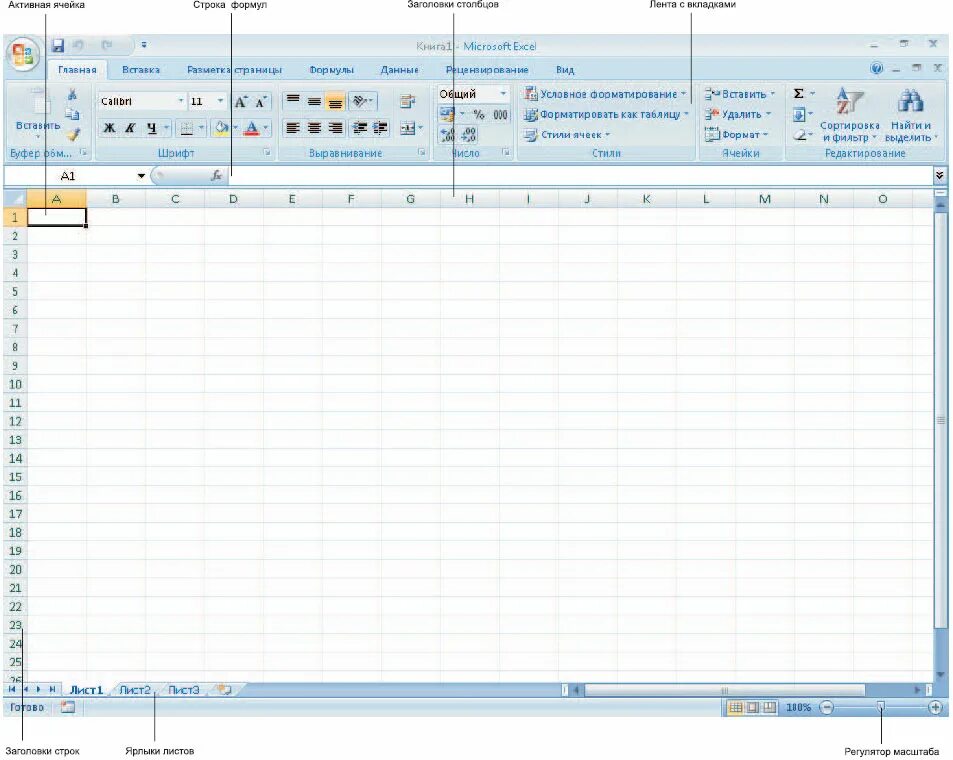Customize Quick Access Toolbar dropdown arrow
The height and width of the screenshot is (760, 953).
point(144,45)
